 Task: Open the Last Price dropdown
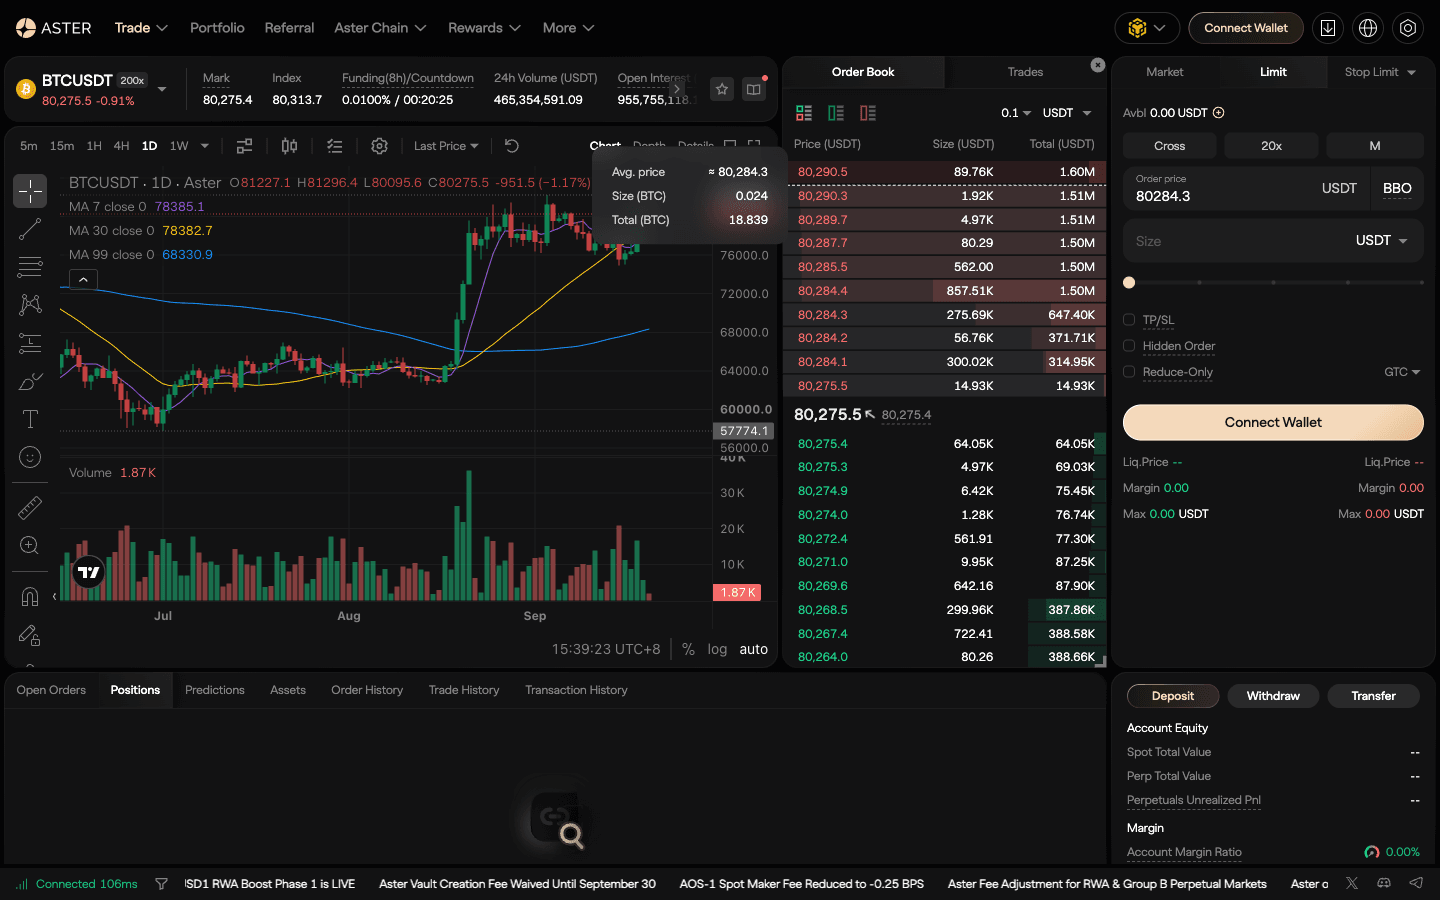[x=446, y=146]
